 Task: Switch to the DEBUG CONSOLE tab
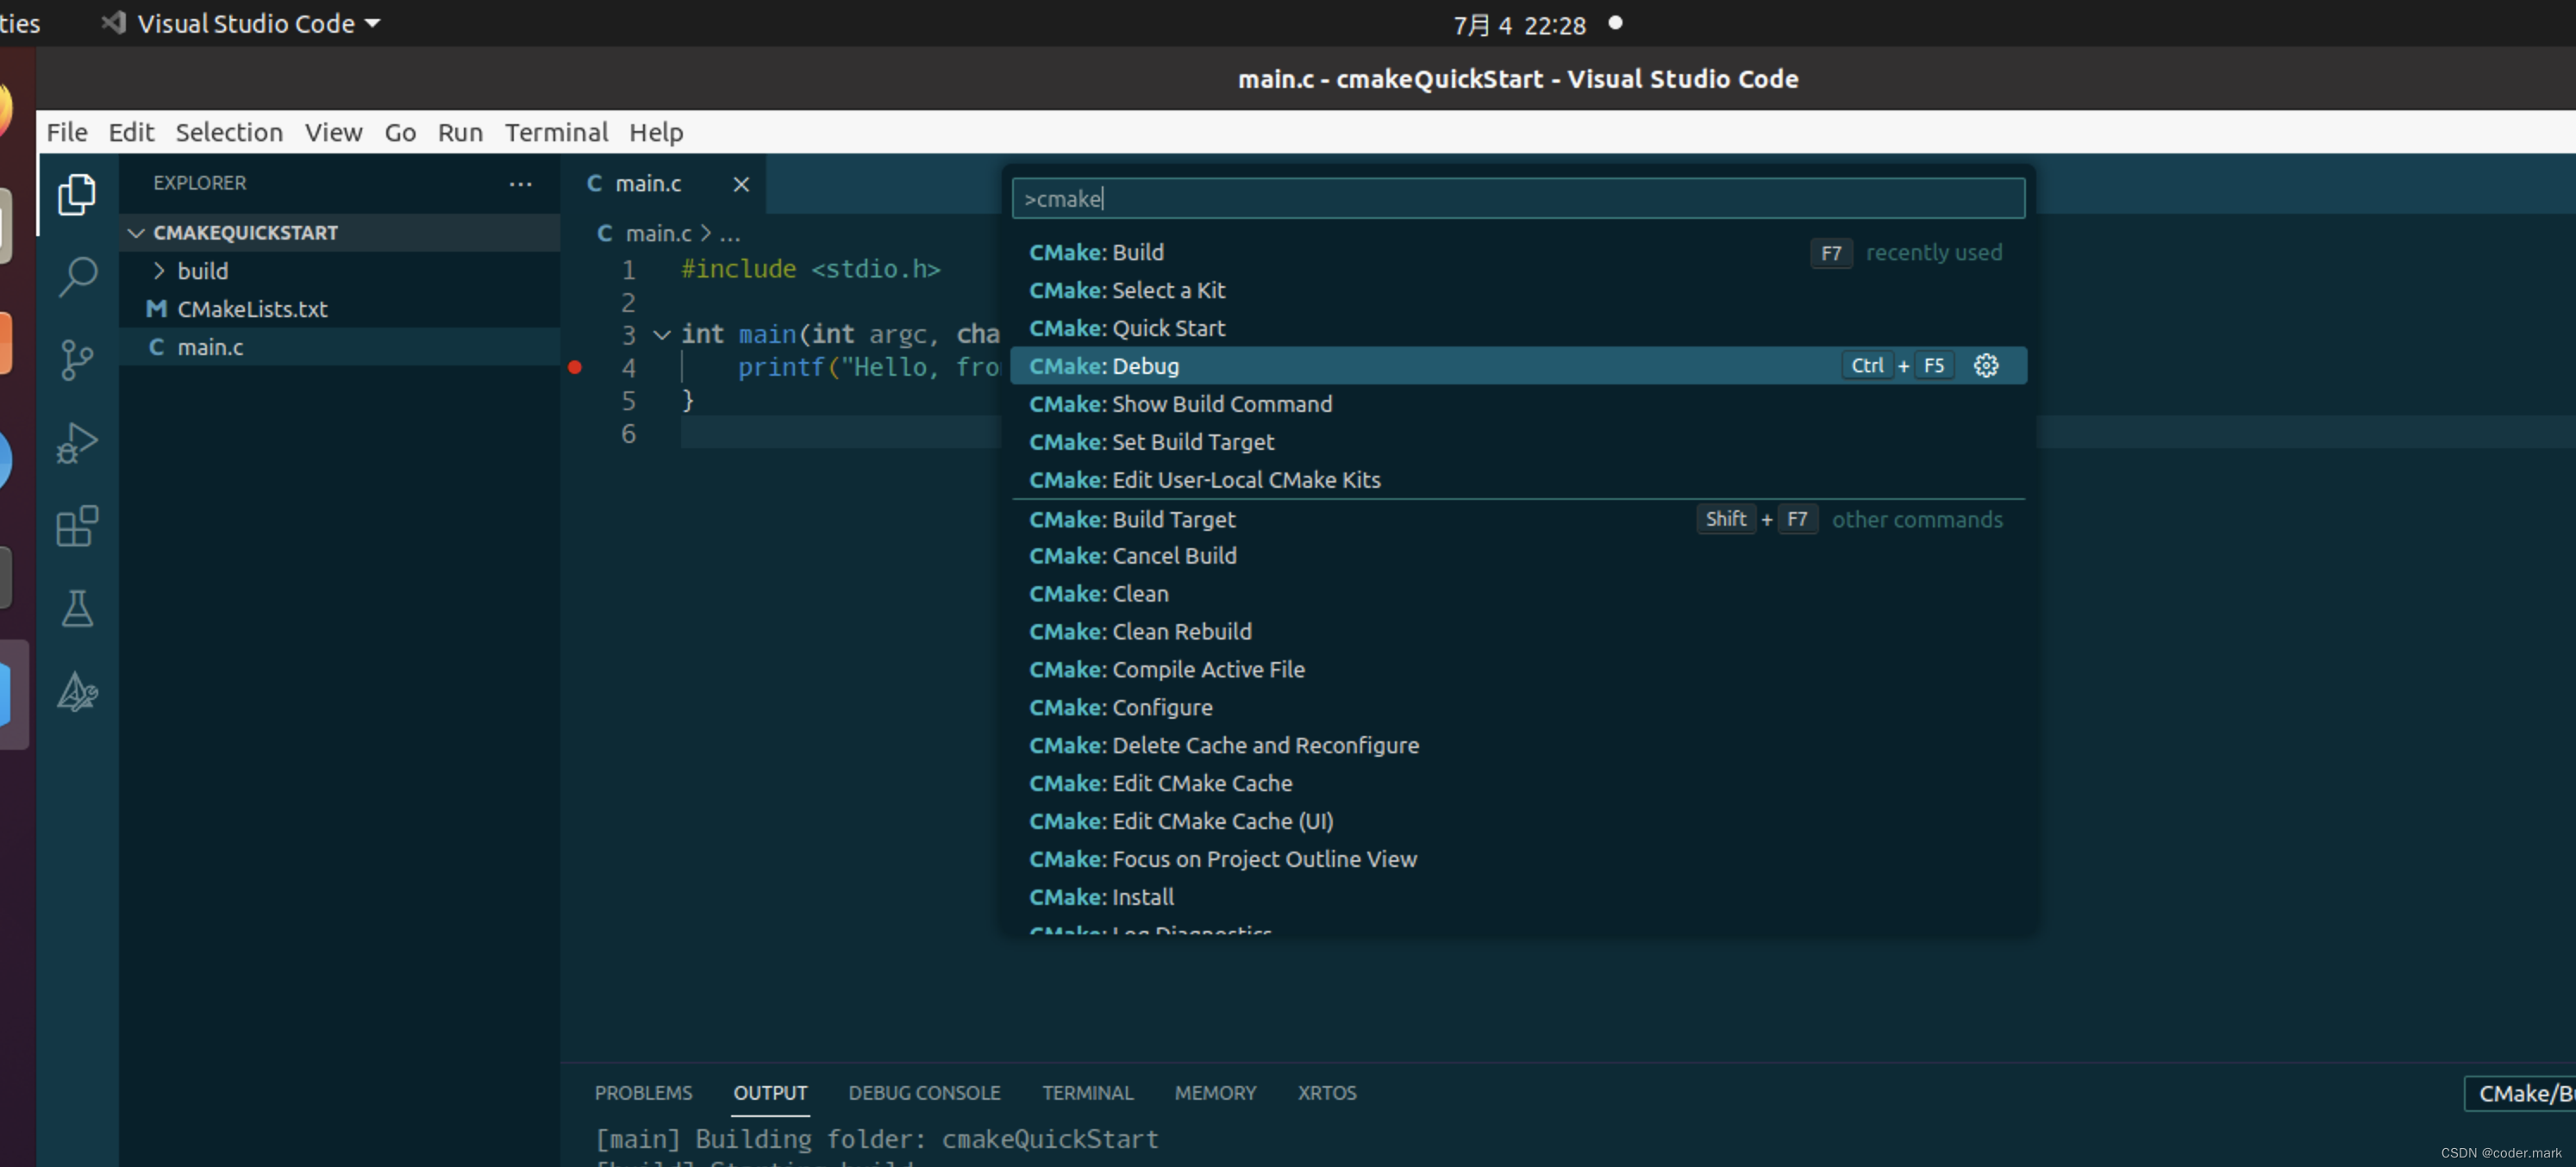tap(924, 1092)
